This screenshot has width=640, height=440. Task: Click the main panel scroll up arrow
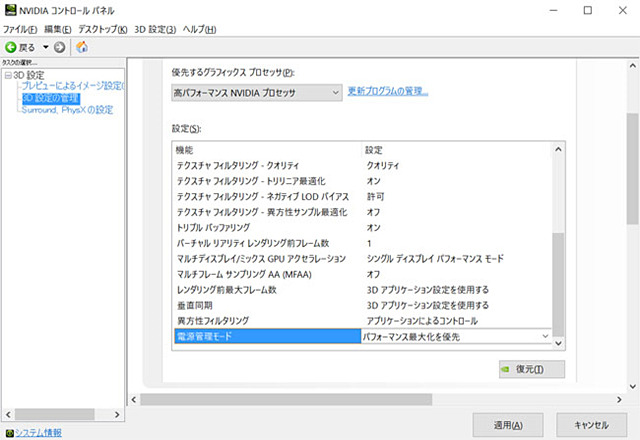coord(633,65)
